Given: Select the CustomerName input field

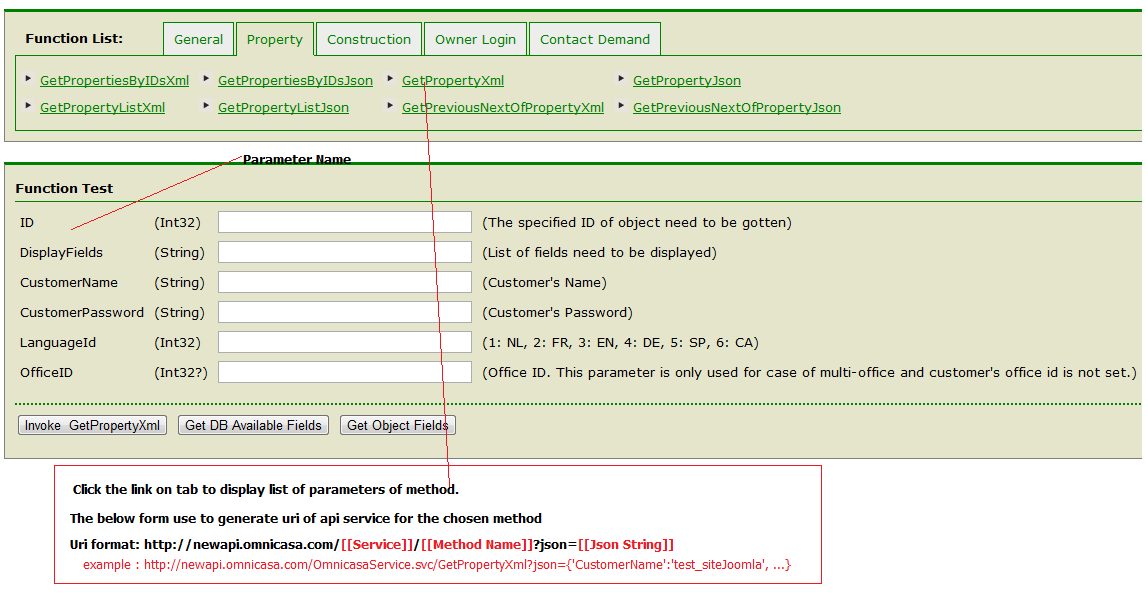Looking at the screenshot, I should (344, 282).
